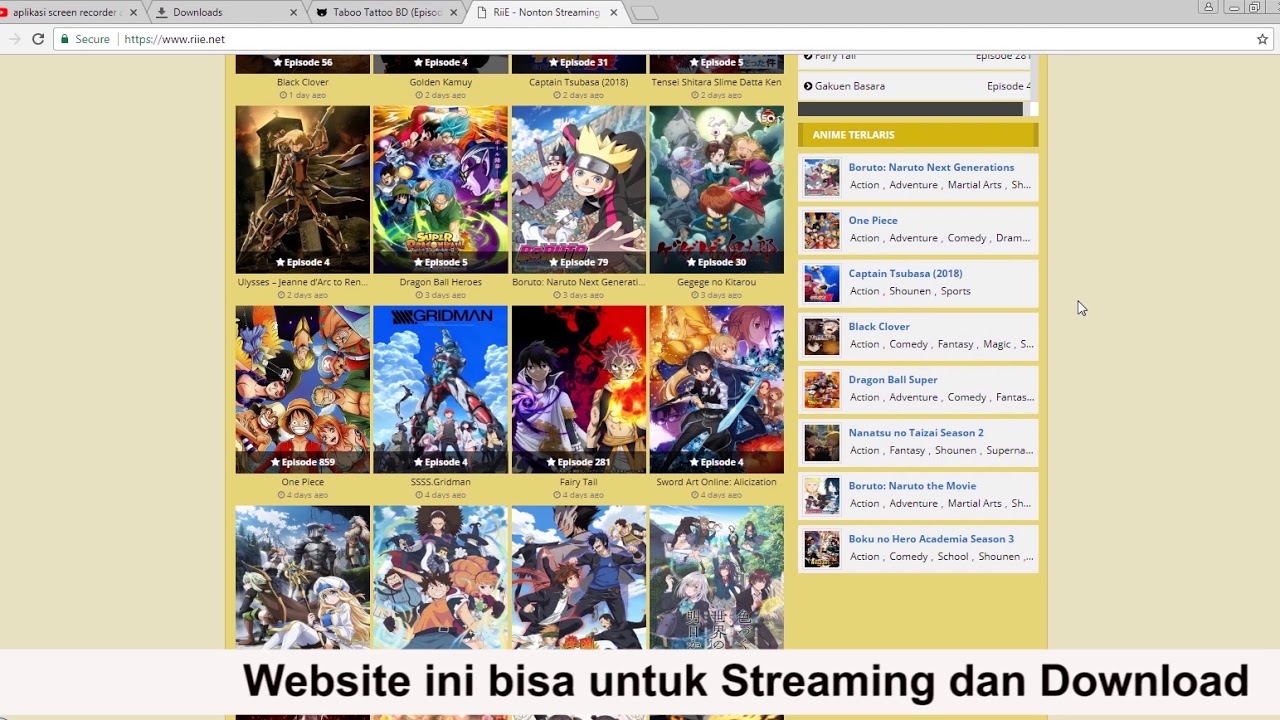The image size is (1280, 720).
Task: Click the One Piece thumbnail in Anime Terlaris
Action: point(822,230)
